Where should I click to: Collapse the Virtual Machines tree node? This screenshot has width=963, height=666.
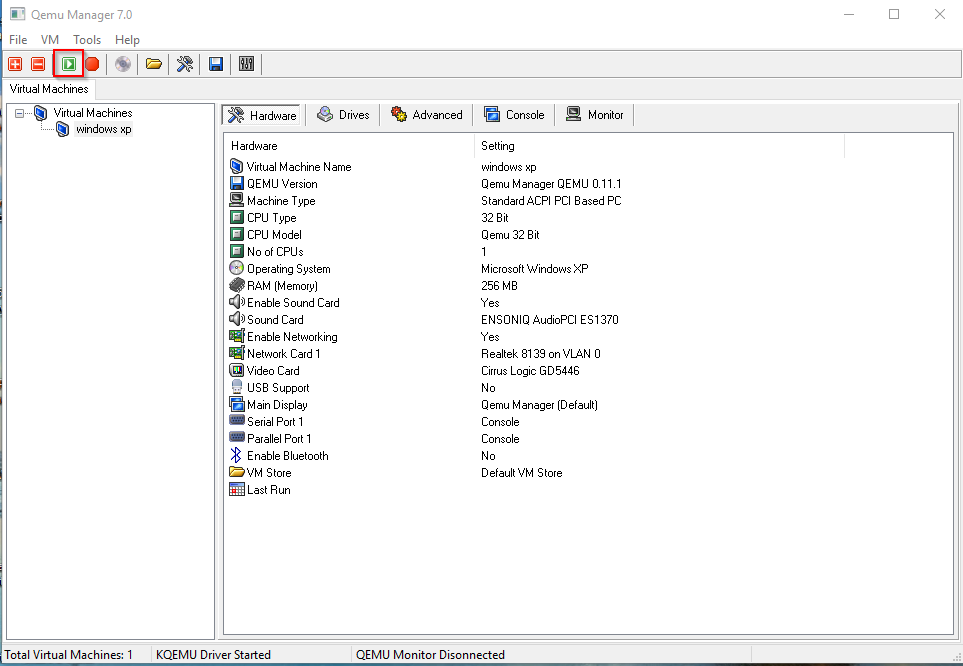(20, 113)
